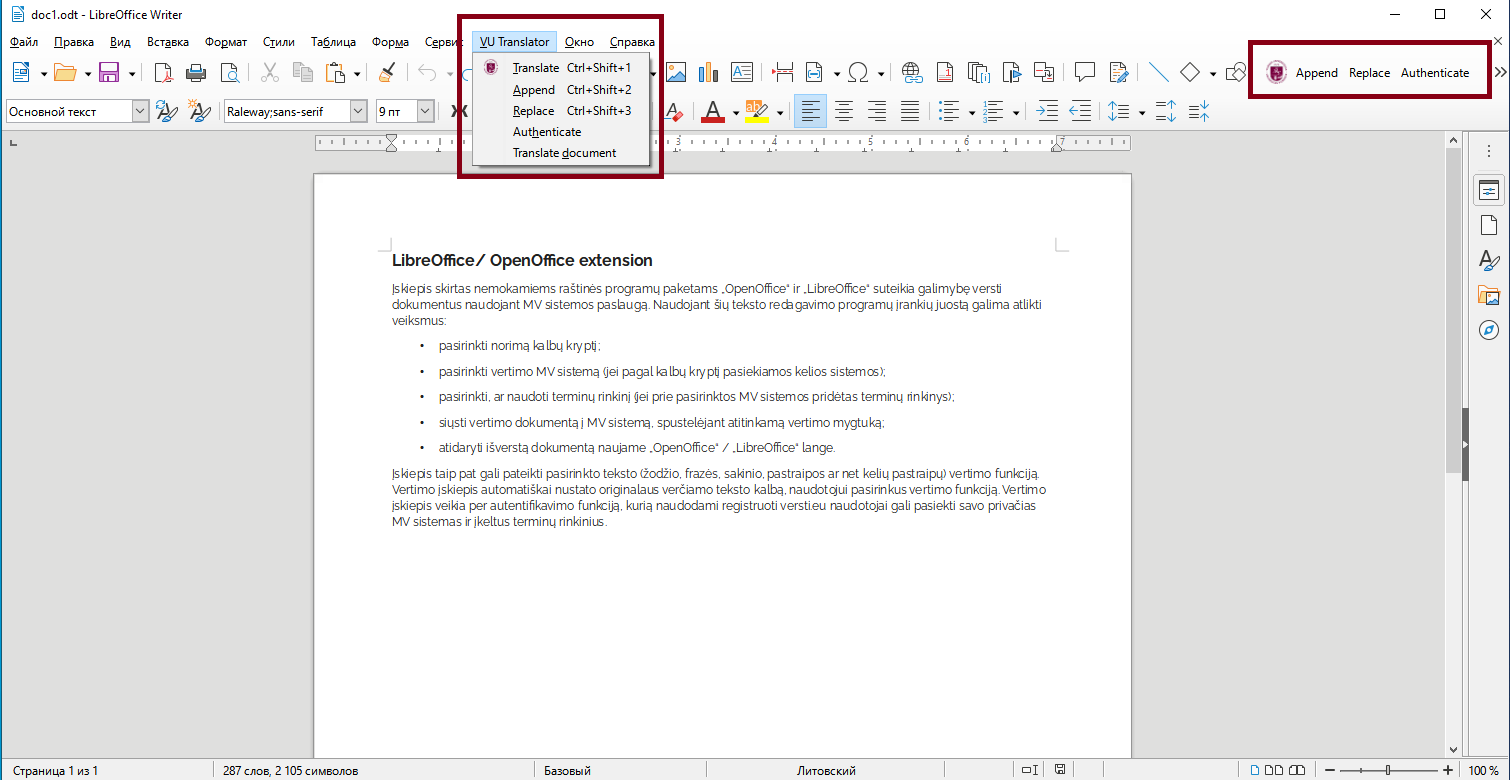Expand the font name dropdown

click(x=359, y=111)
